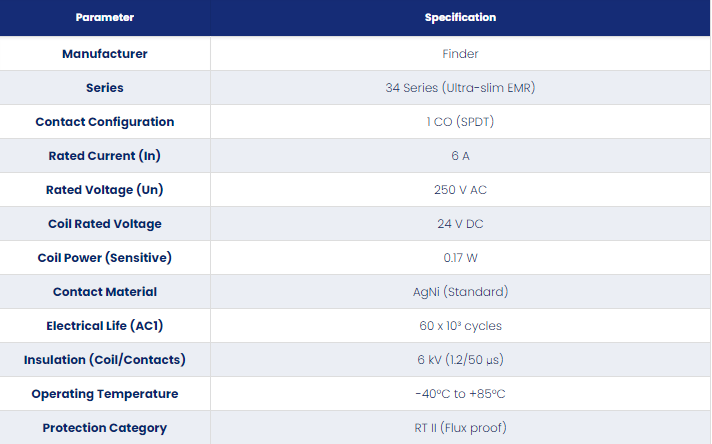Click the 250 V AC value
The height and width of the screenshot is (444, 712).
(x=460, y=190)
